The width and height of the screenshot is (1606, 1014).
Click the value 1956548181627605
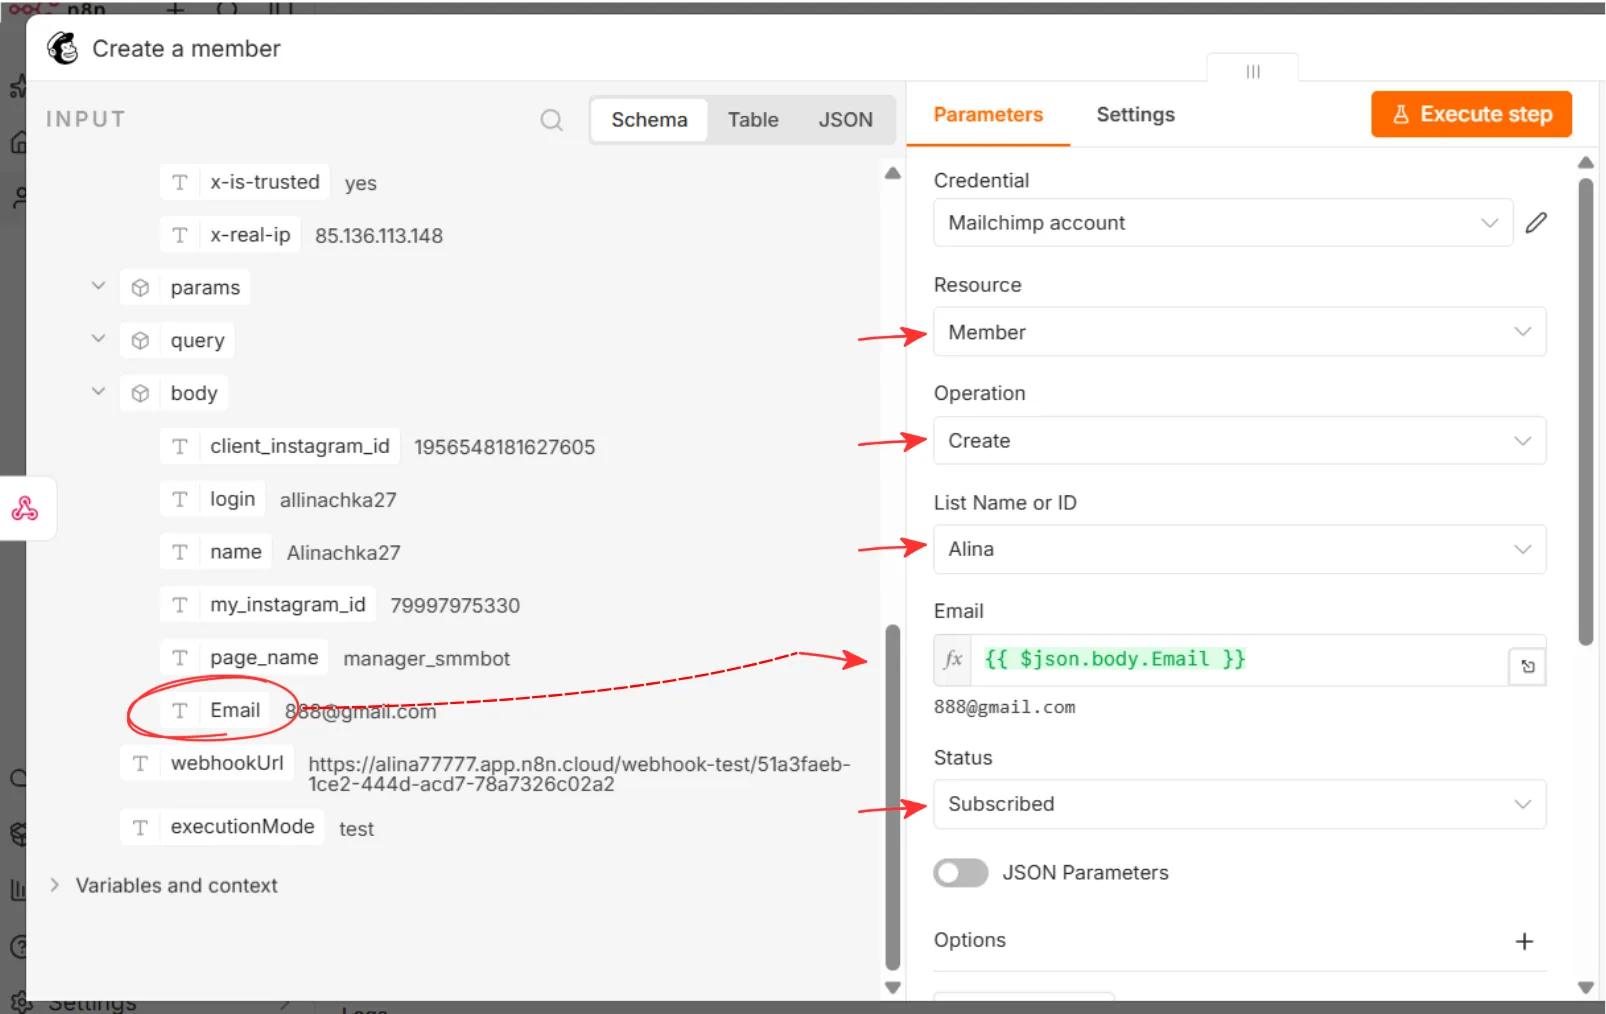coord(505,447)
